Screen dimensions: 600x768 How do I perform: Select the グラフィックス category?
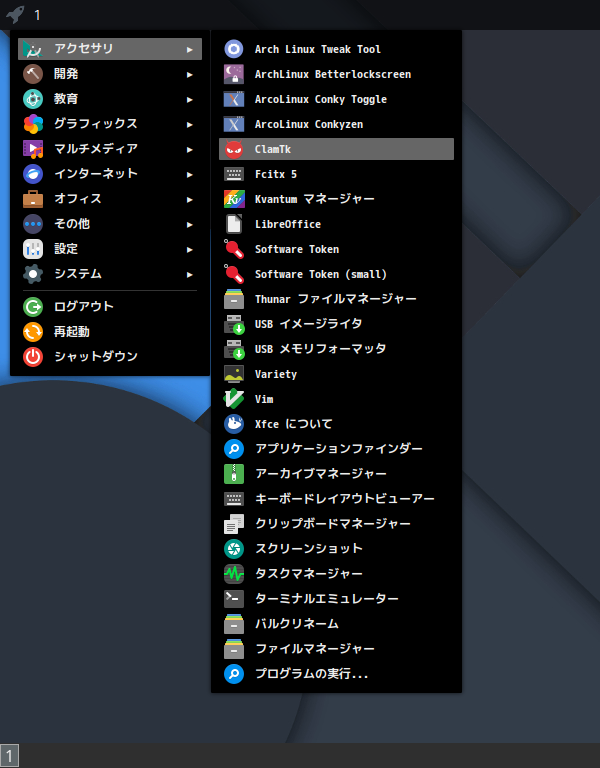tap(110, 124)
